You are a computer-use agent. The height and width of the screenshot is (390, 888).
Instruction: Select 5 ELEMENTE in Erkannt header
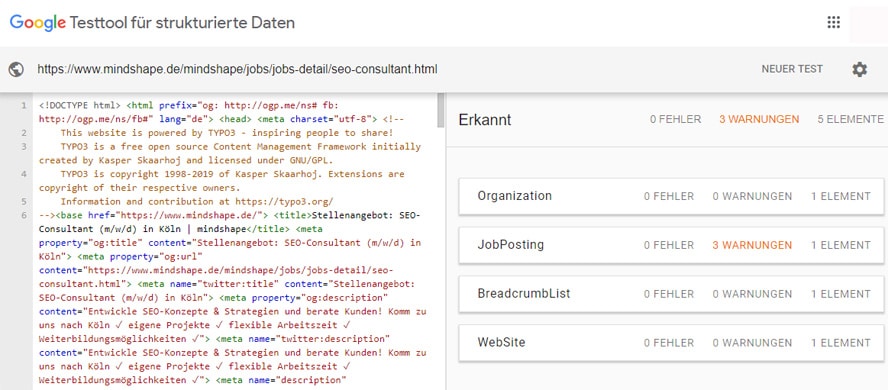click(x=850, y=119)
